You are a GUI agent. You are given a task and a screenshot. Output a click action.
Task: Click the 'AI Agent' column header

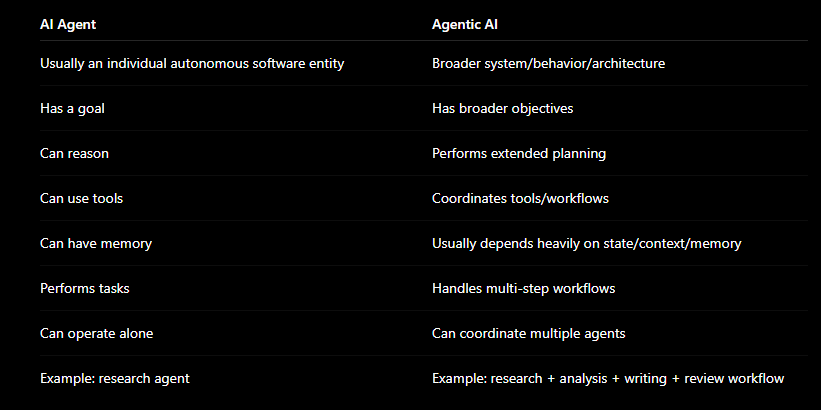tap(68, 24)
